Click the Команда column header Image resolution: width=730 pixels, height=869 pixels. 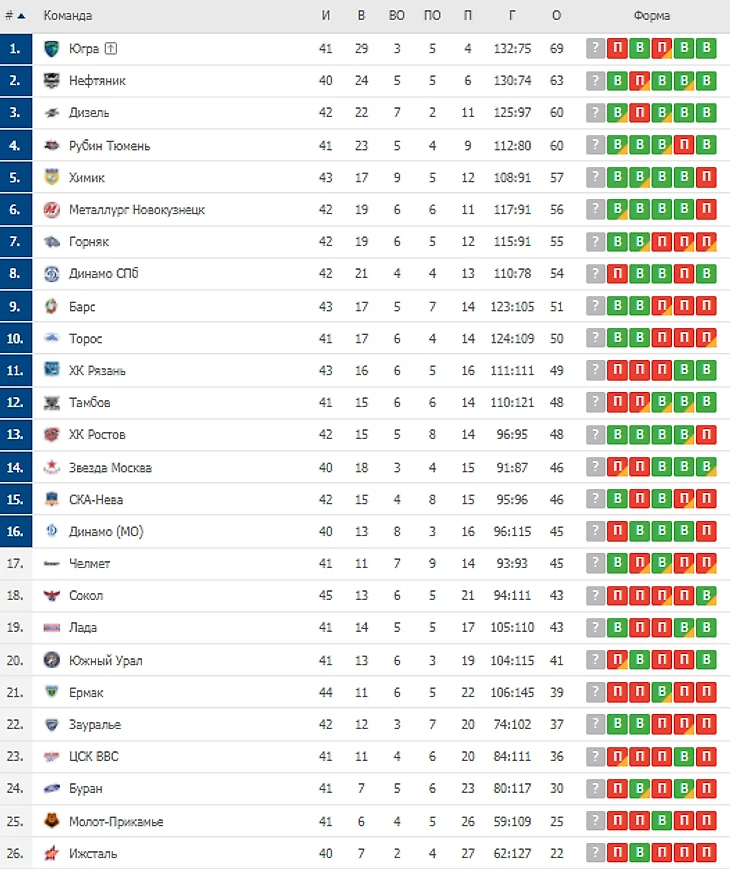[68, 16]
